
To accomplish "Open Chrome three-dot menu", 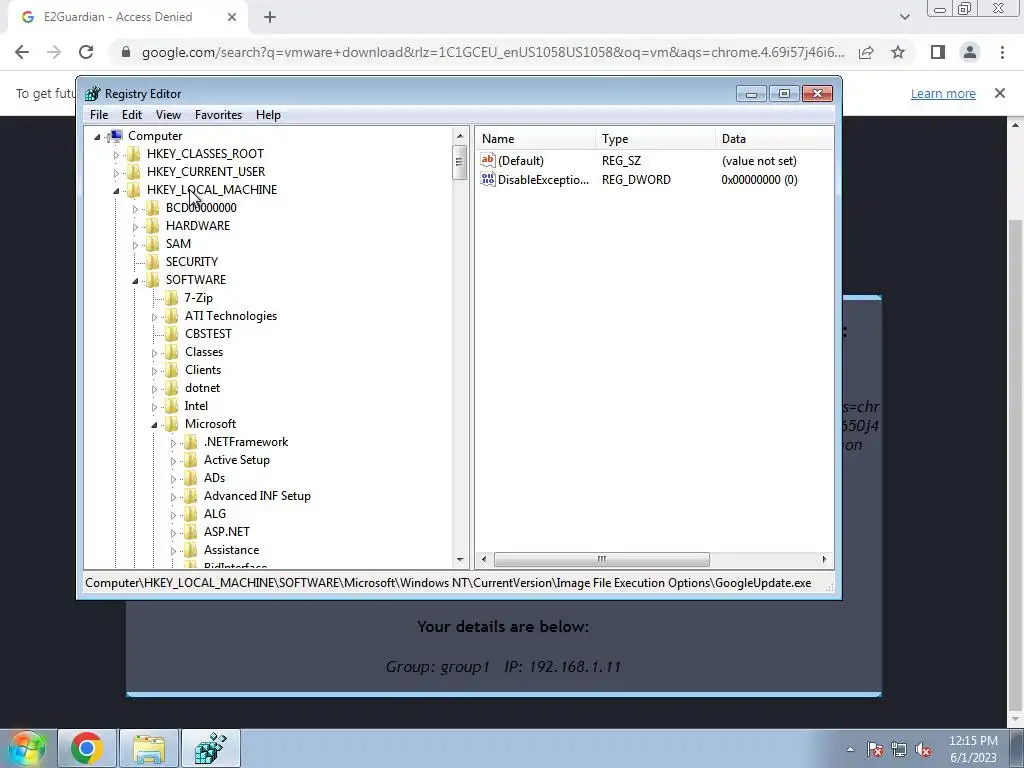I will [1002, 52].
